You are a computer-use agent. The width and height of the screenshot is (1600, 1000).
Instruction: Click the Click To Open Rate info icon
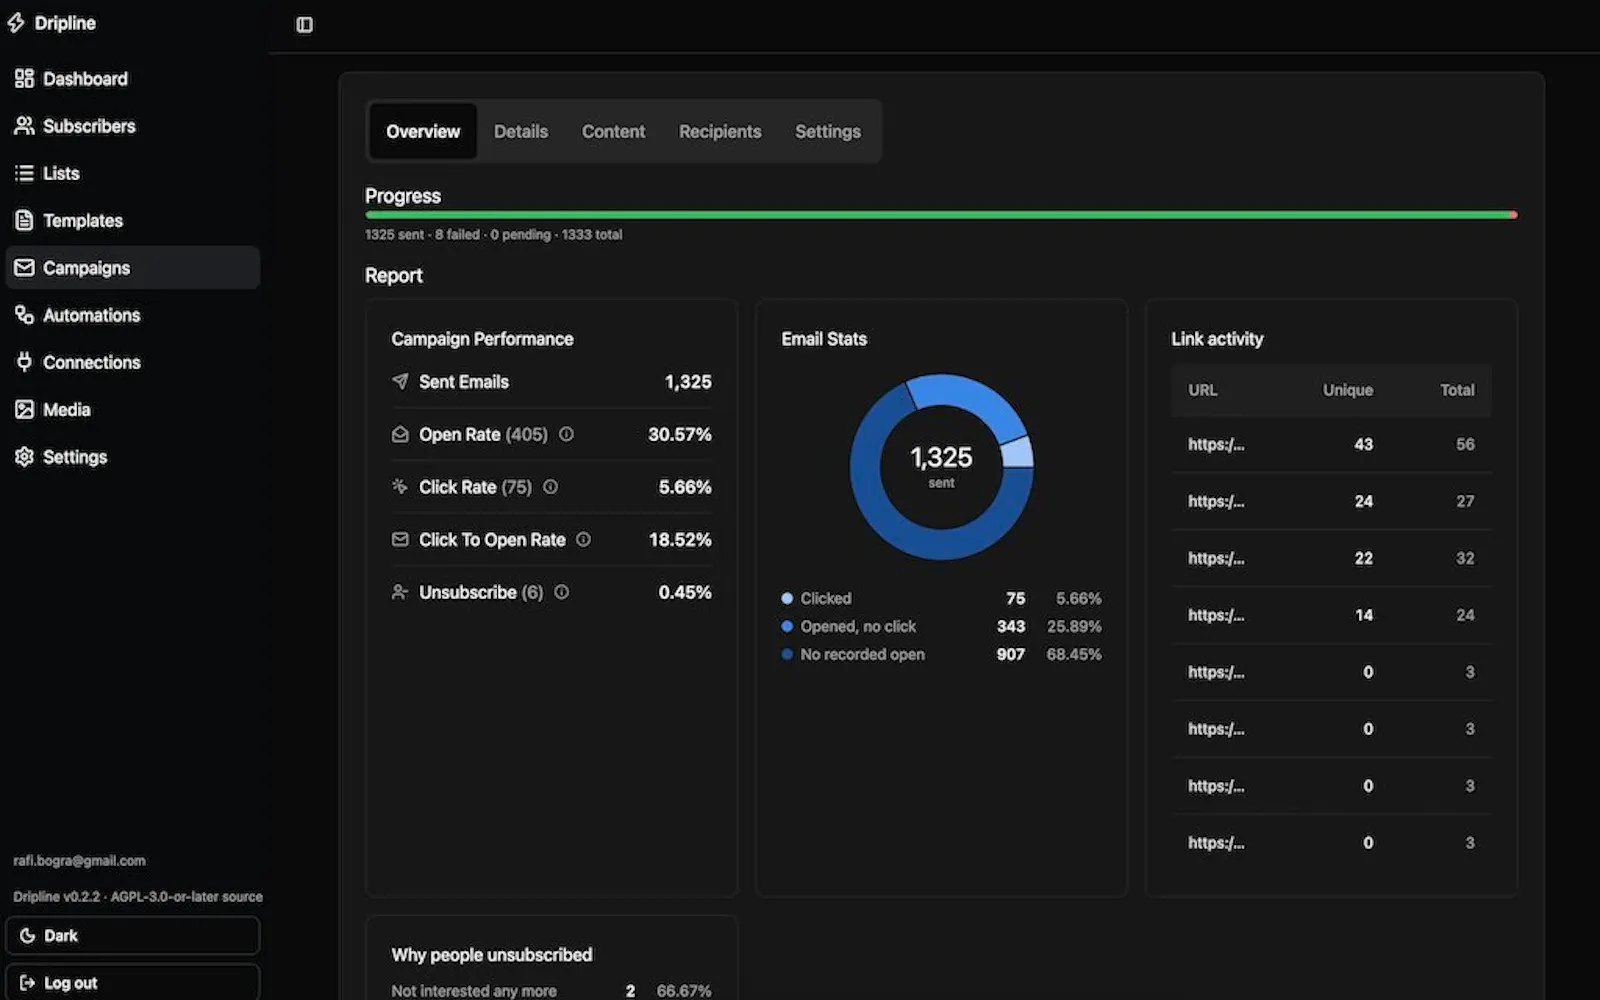pos(583,540)
